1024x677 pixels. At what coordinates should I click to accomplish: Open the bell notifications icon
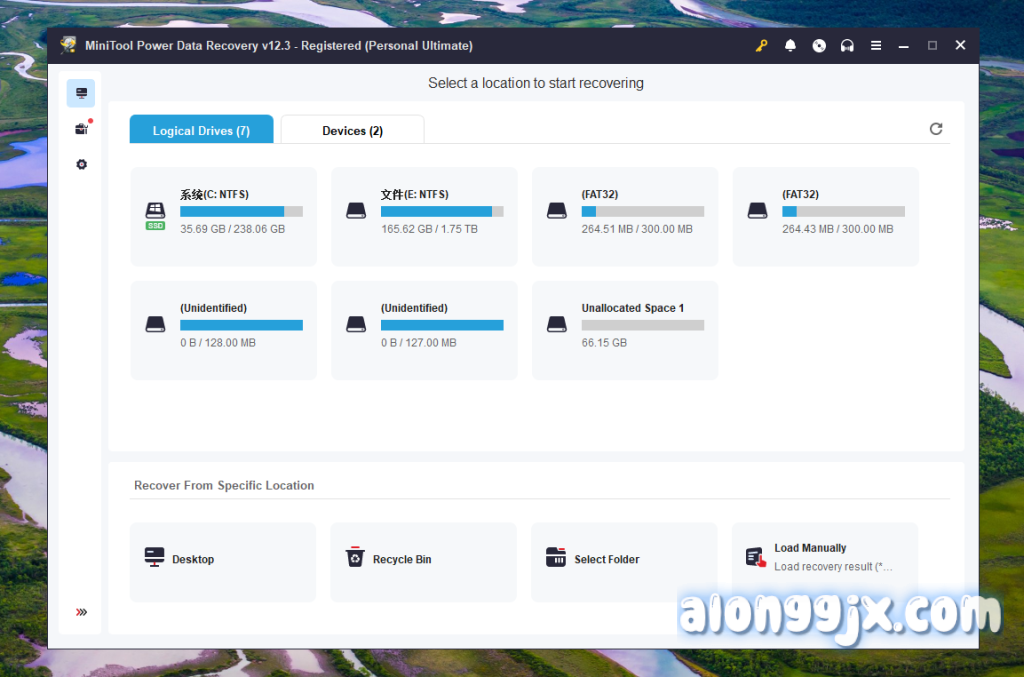[x=790, y=46]
